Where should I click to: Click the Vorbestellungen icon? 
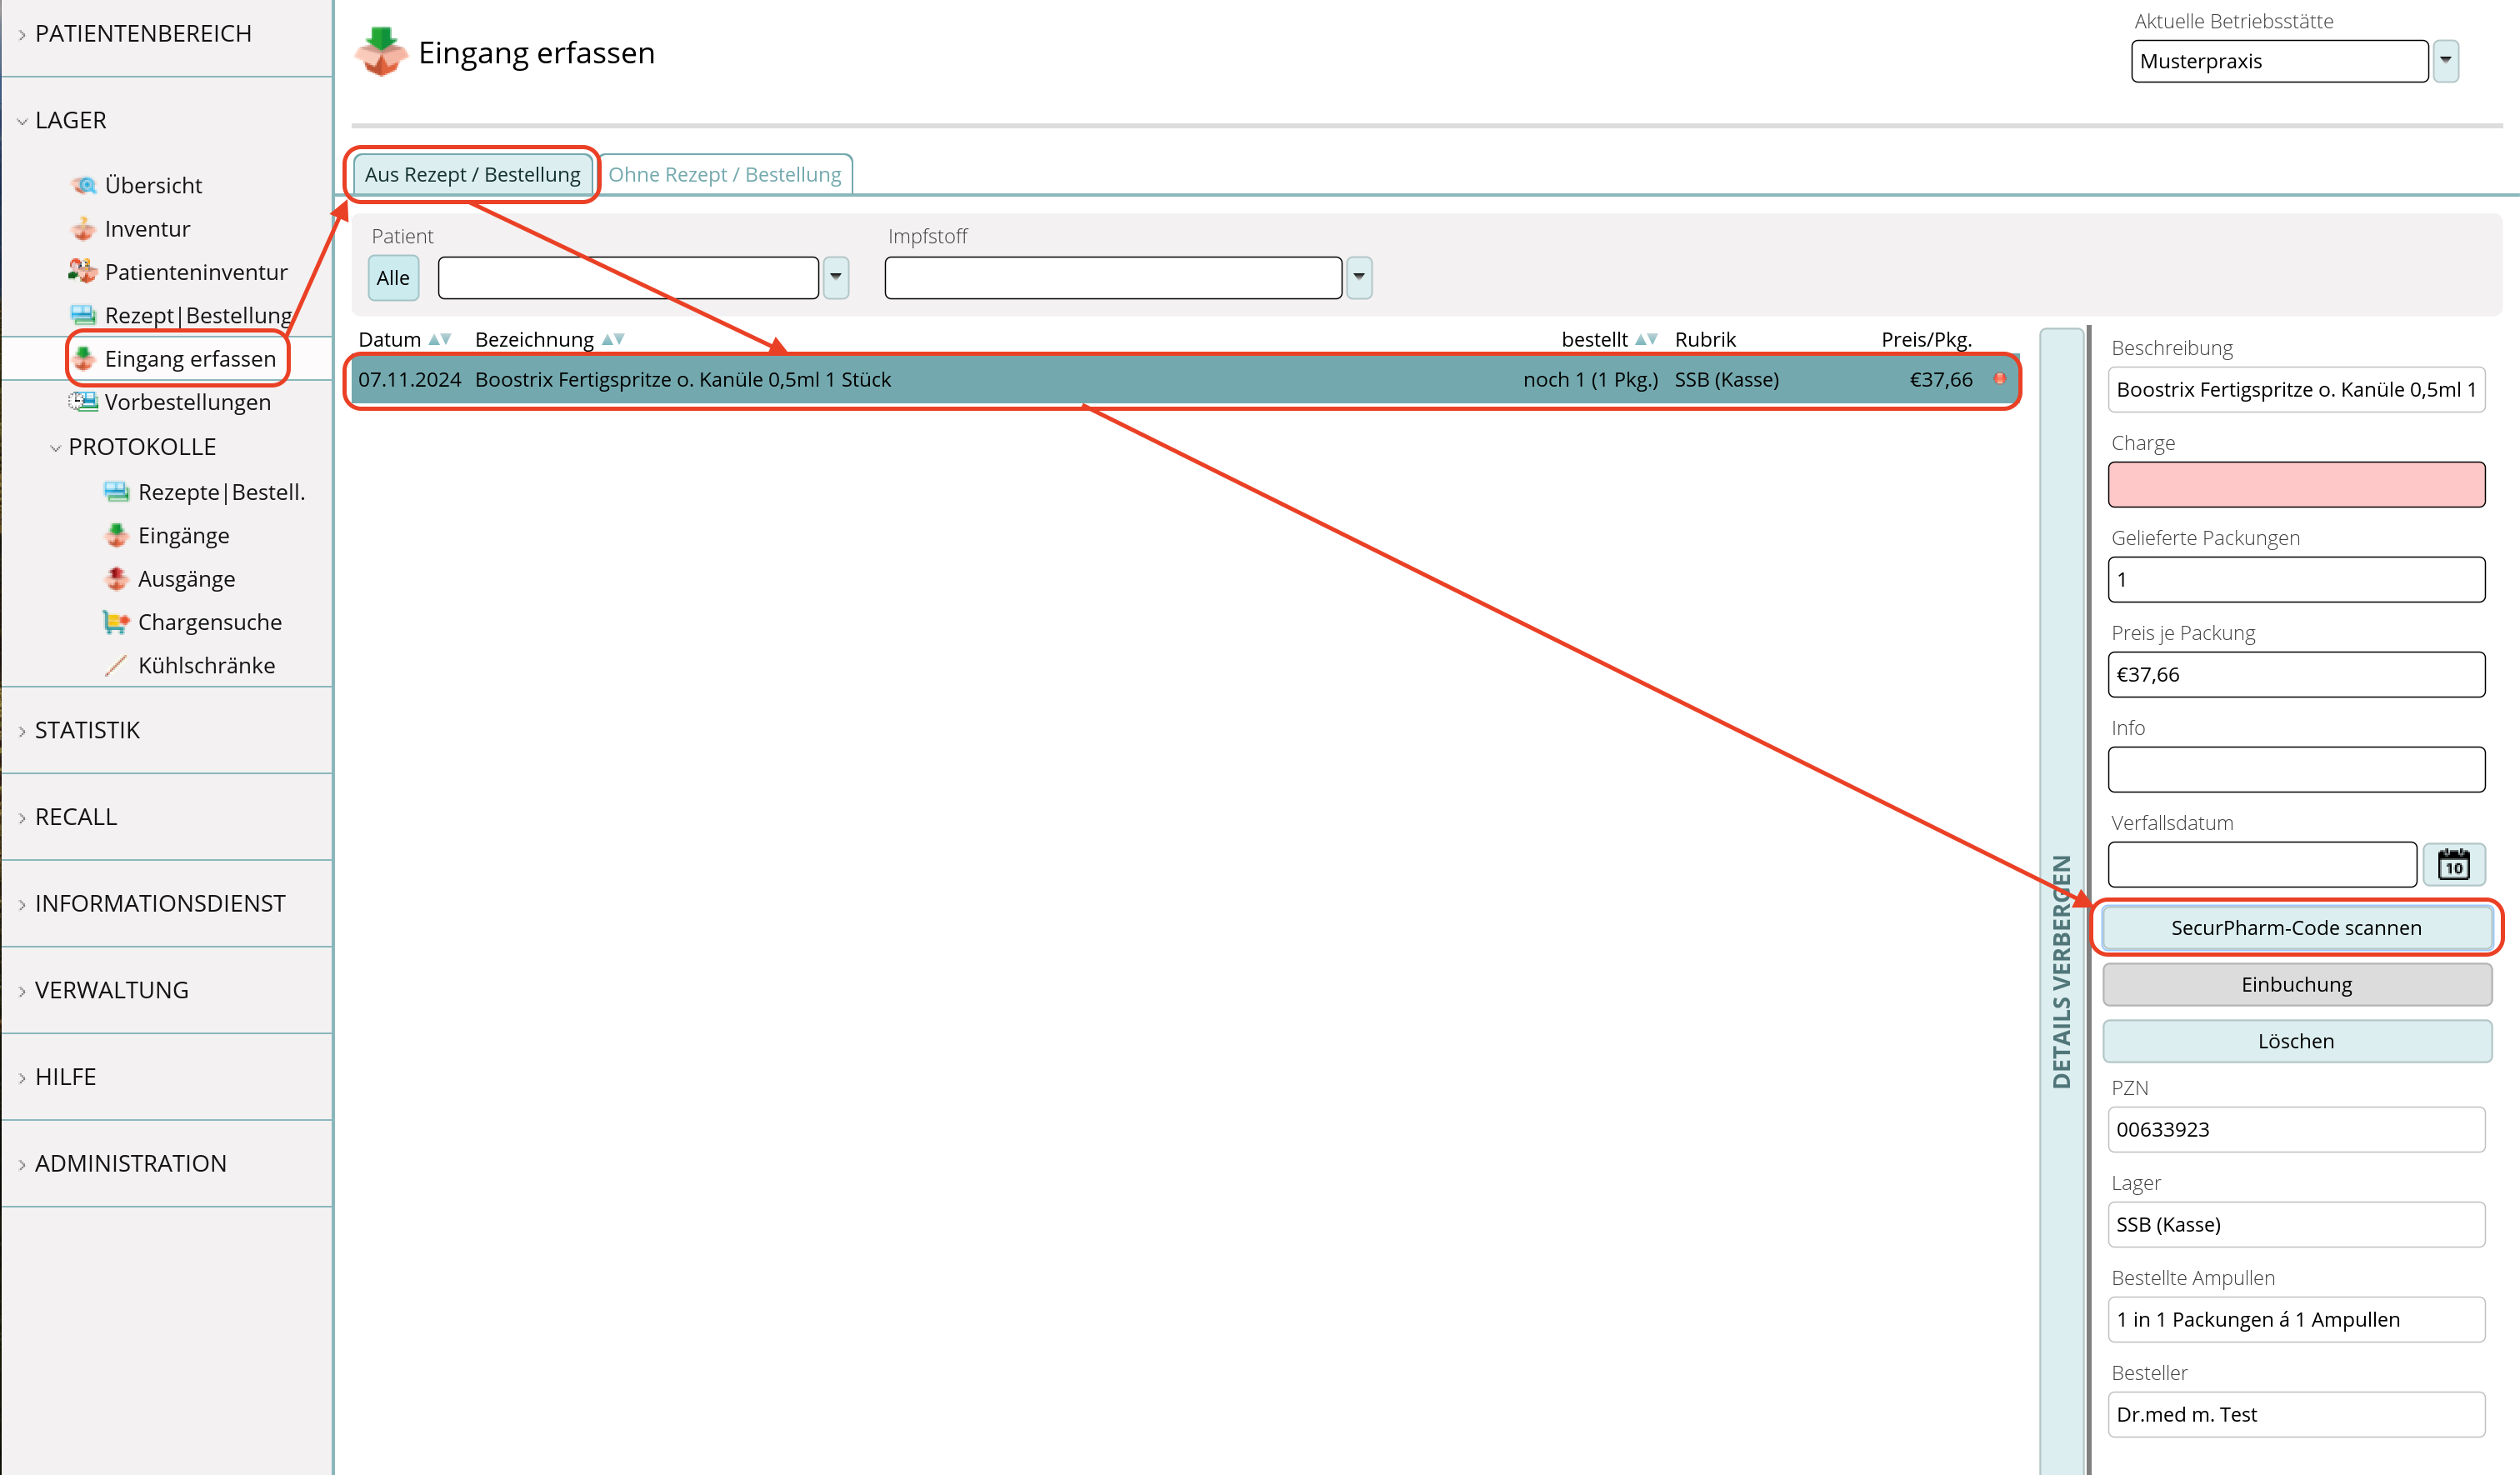[x=83, y=402]
